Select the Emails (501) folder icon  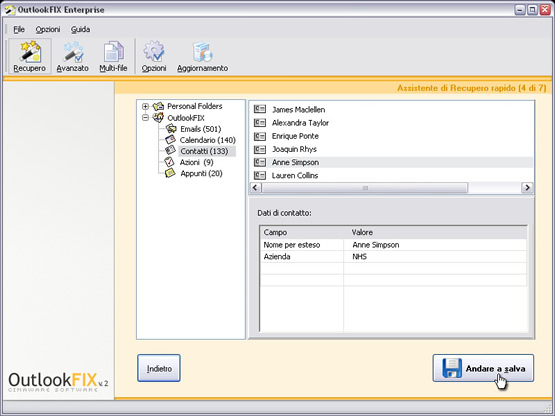[171, 129]
